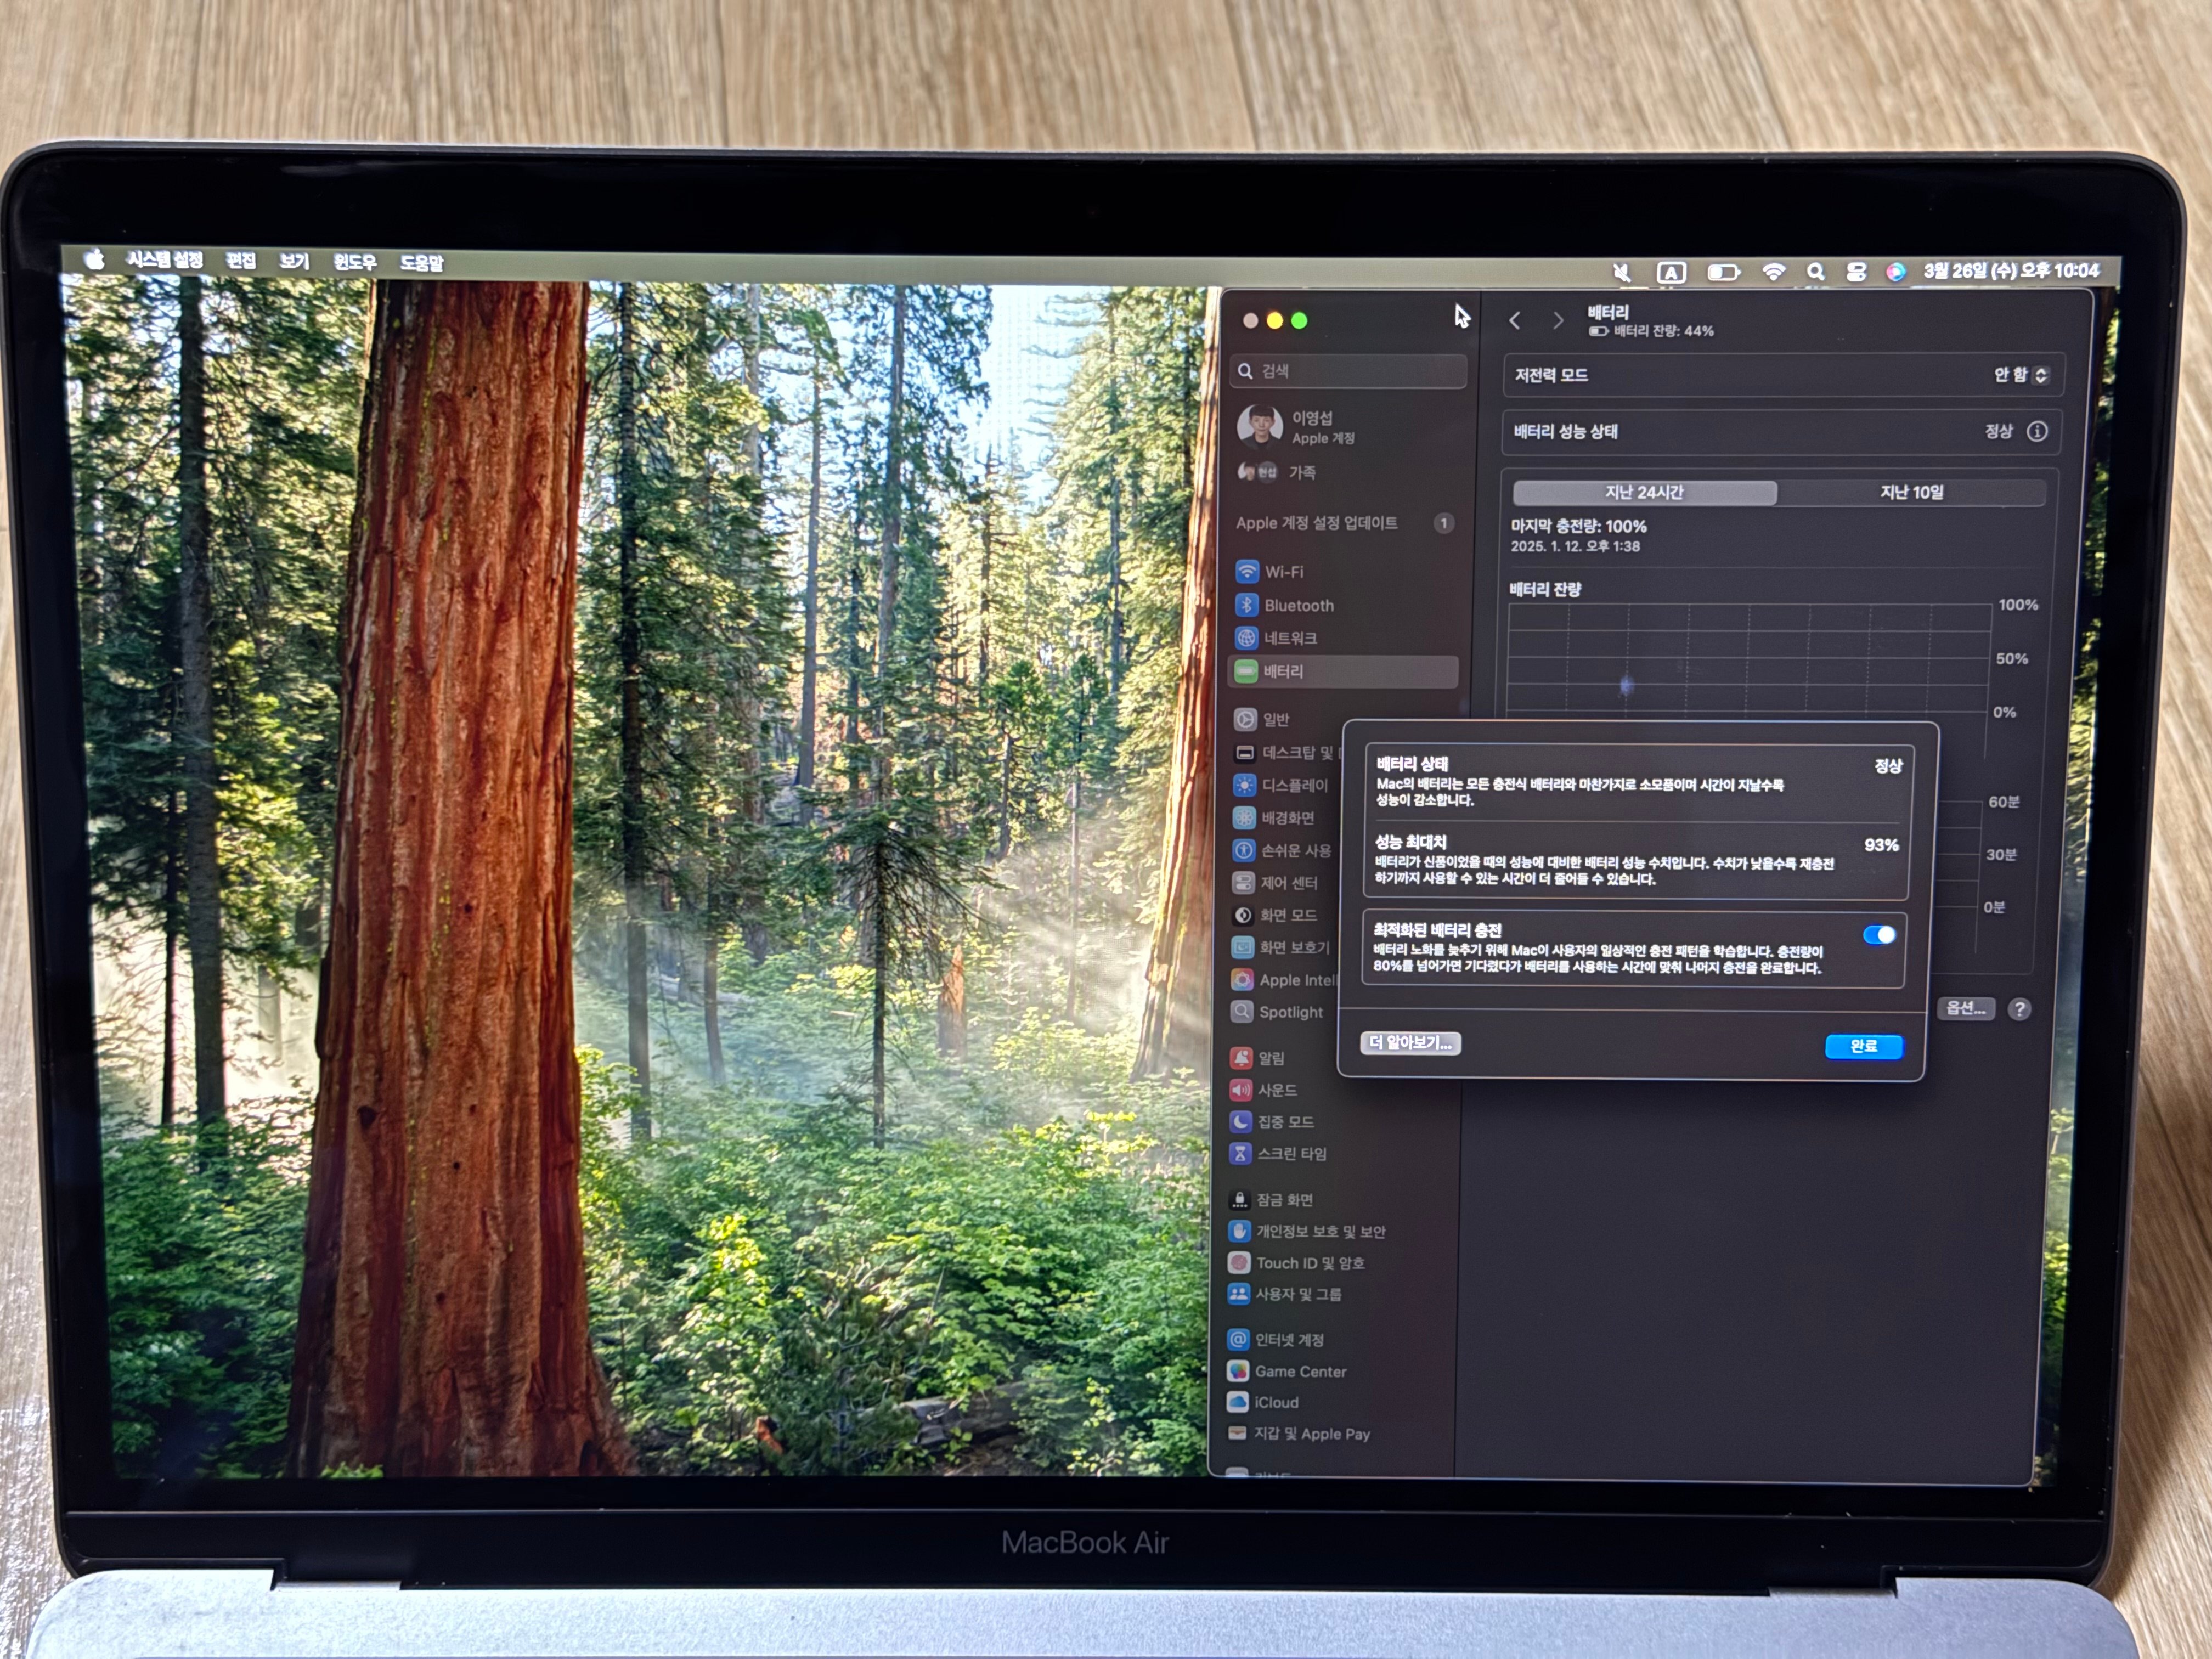Click the 더 알아보기... button

[1410, 1043]
